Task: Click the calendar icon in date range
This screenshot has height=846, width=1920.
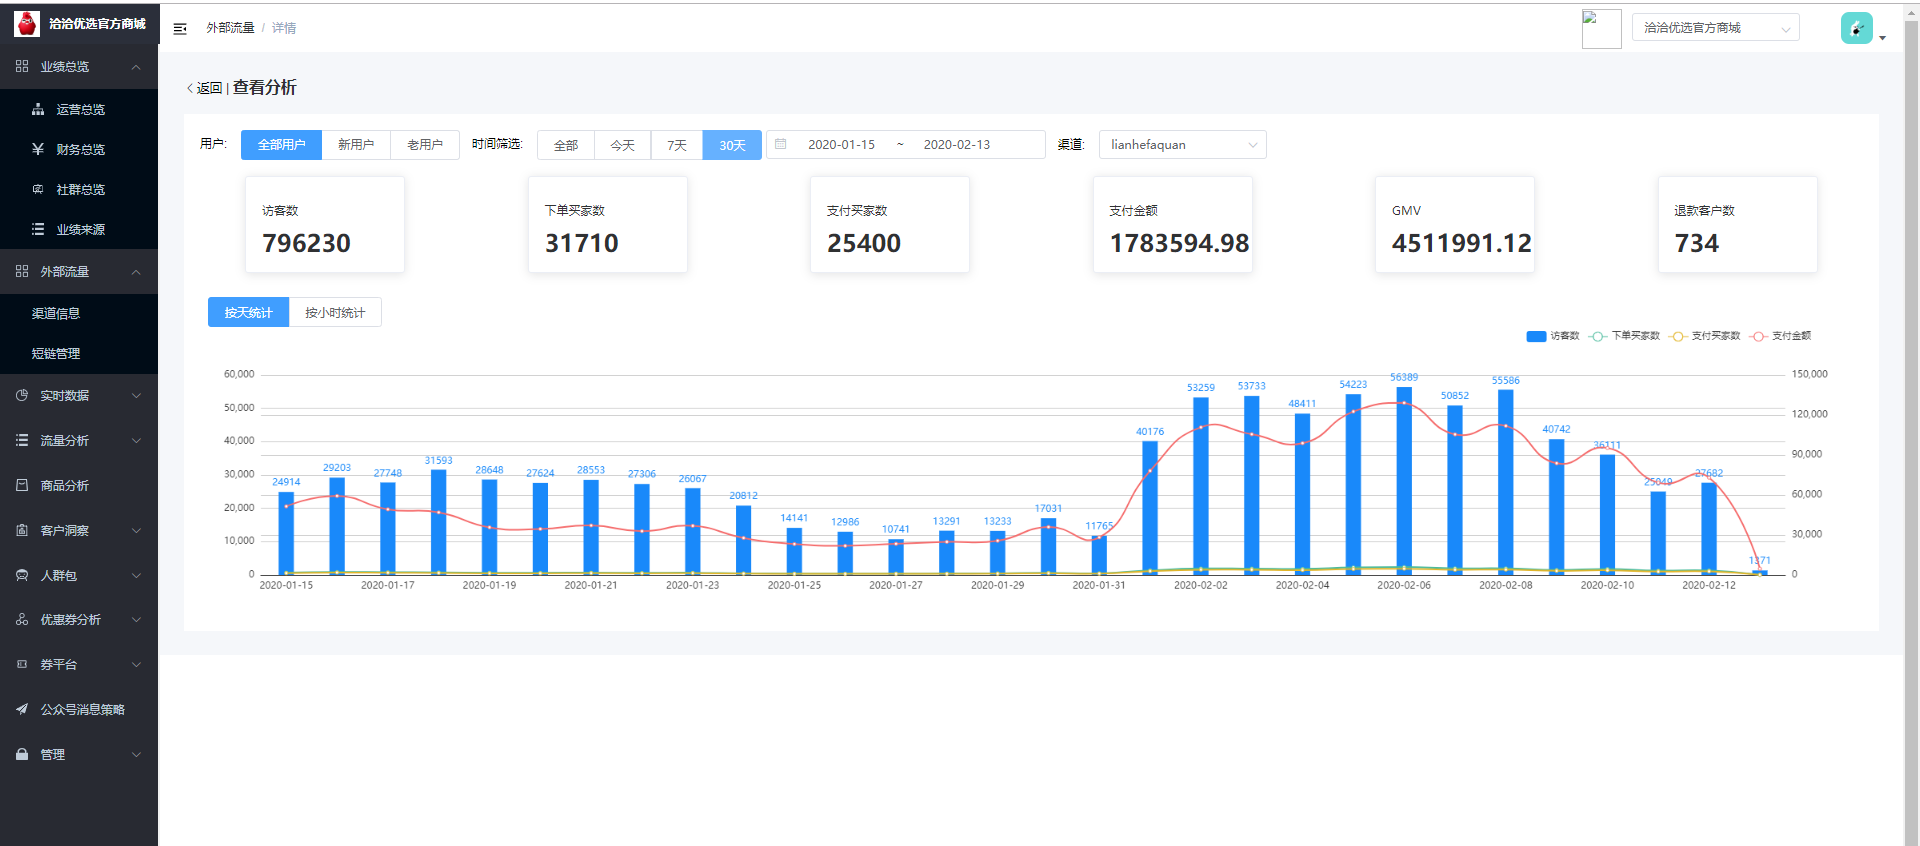Action: coord(781,144)
